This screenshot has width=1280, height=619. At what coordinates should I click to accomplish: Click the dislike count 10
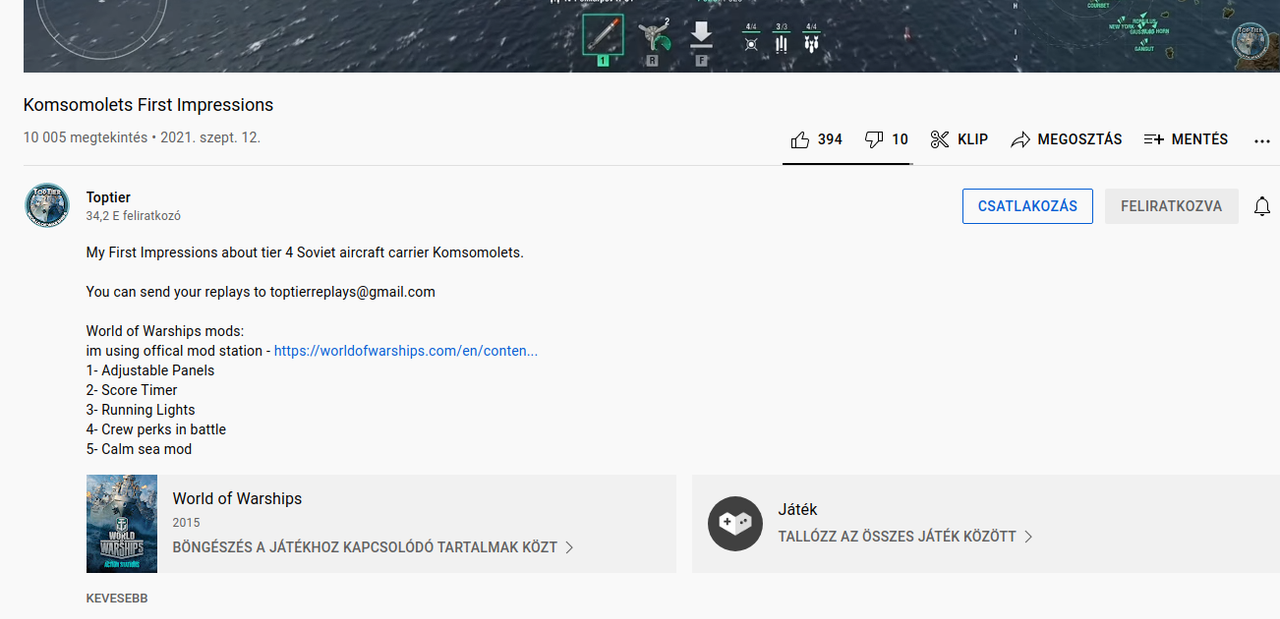[x=900, y=140]
